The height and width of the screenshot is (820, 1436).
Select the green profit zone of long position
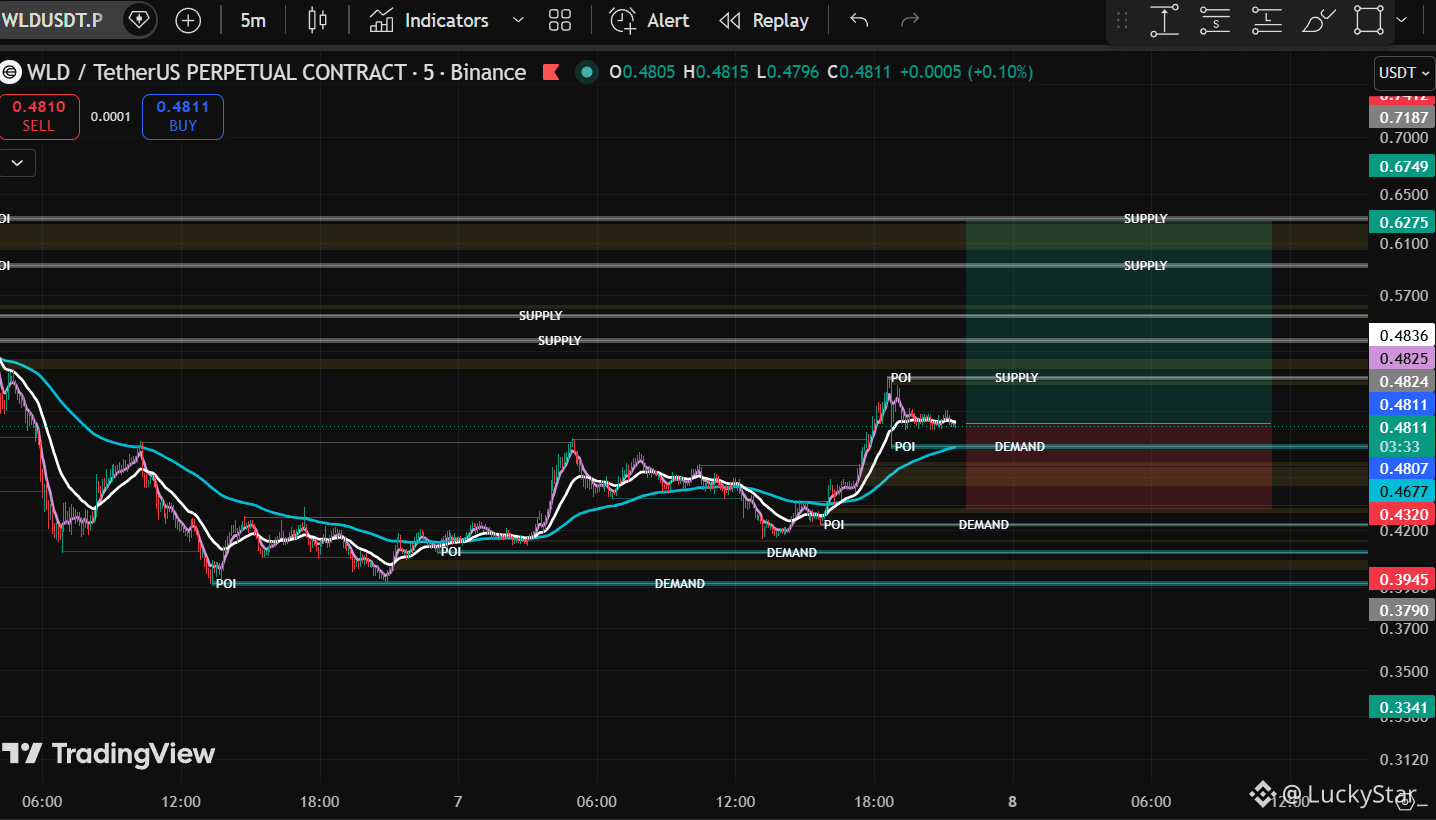(1118, 322)
